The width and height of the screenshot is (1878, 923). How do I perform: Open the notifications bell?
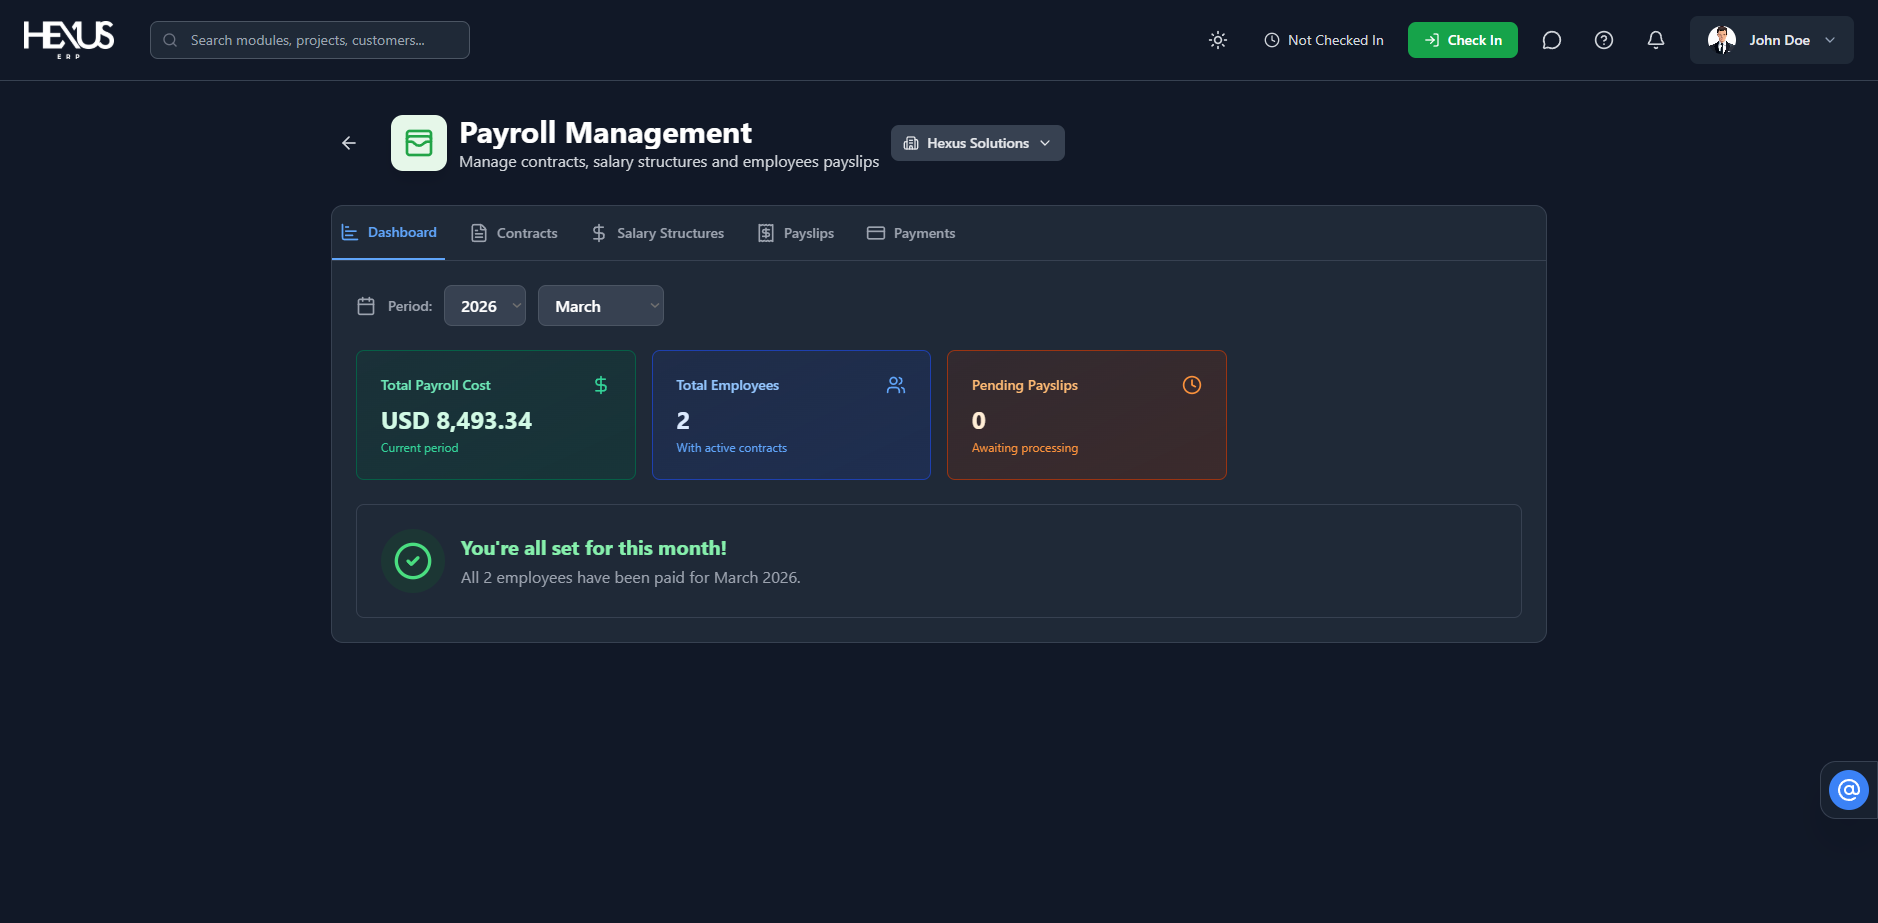[x=1656, y=40]
